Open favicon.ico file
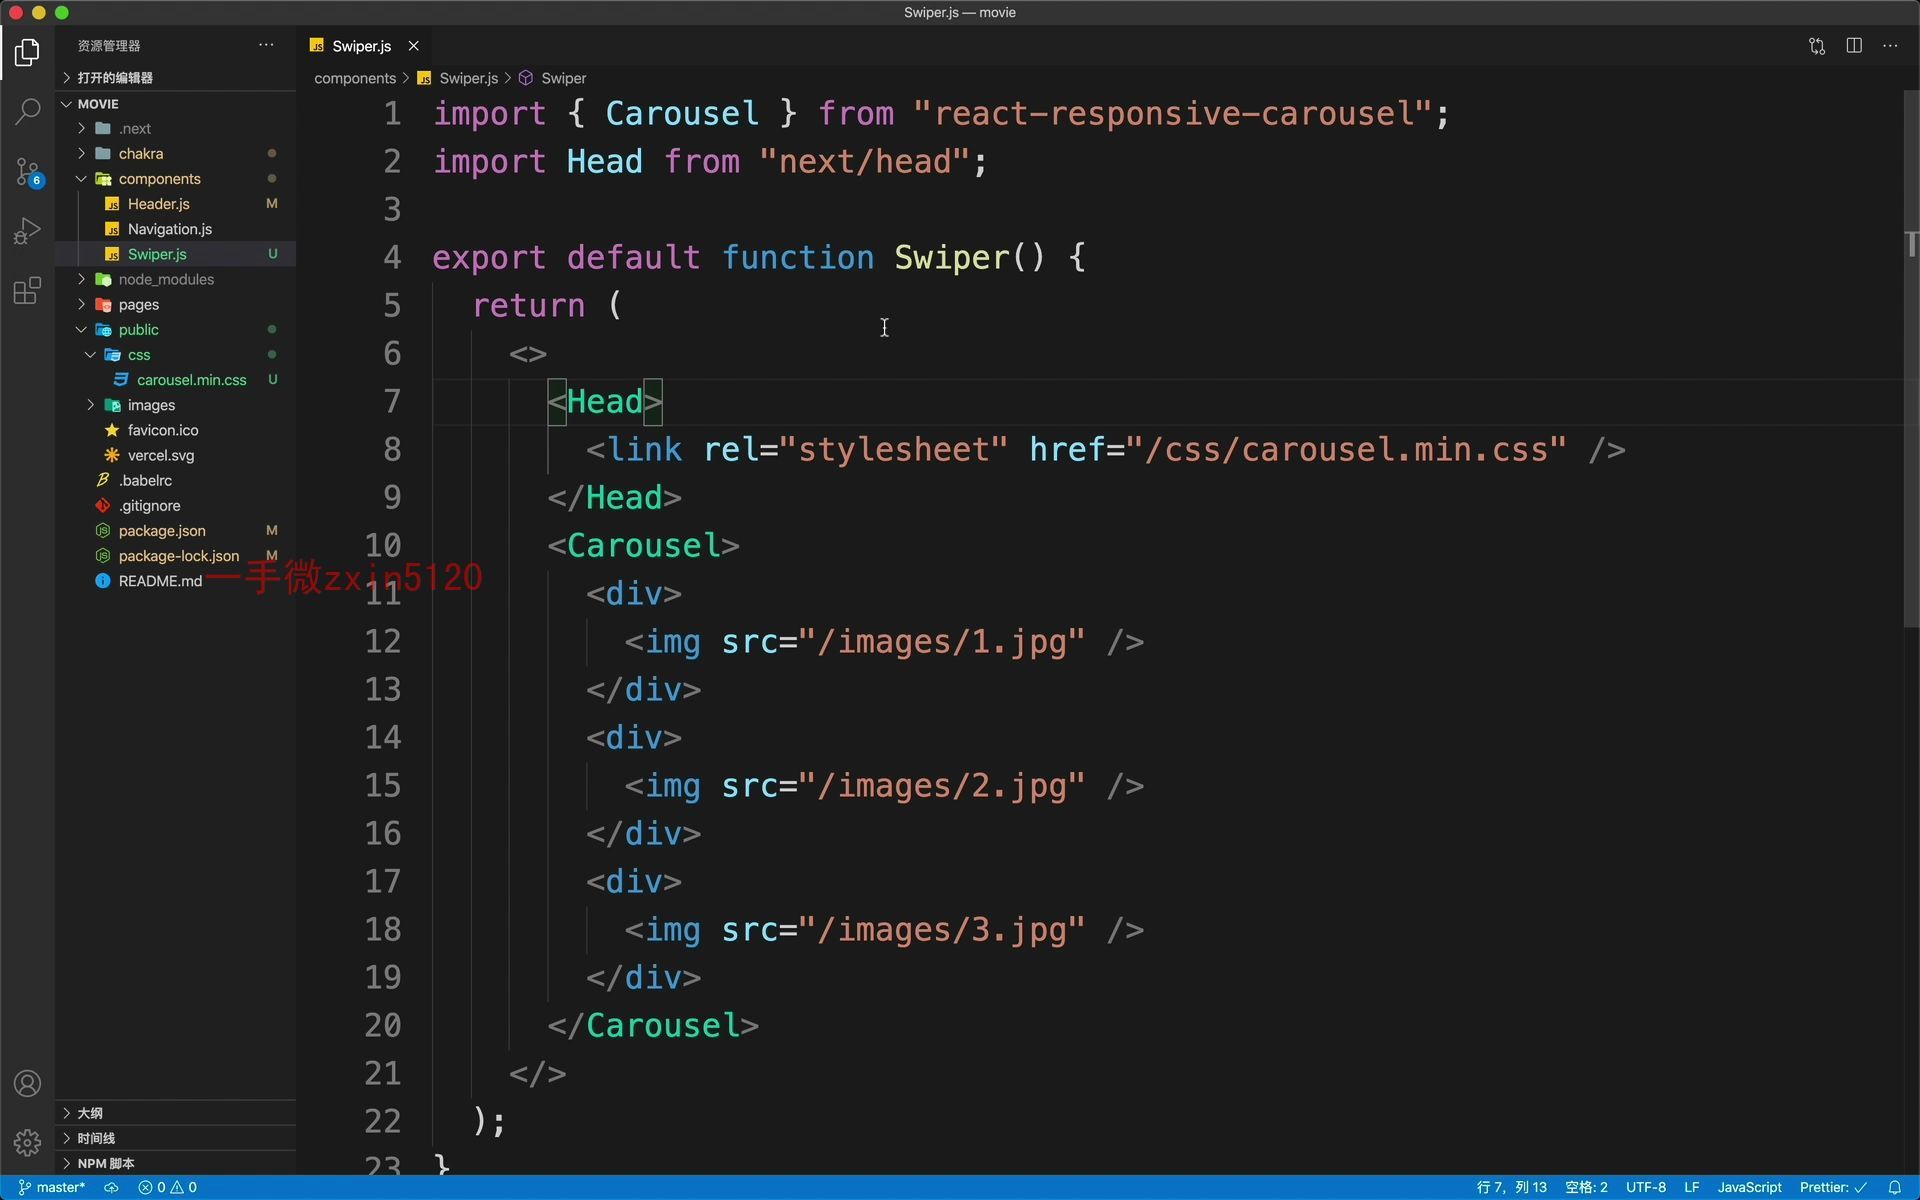Image resolution: width=1920 pixels, height=1200 pixels. pos(176,430)
